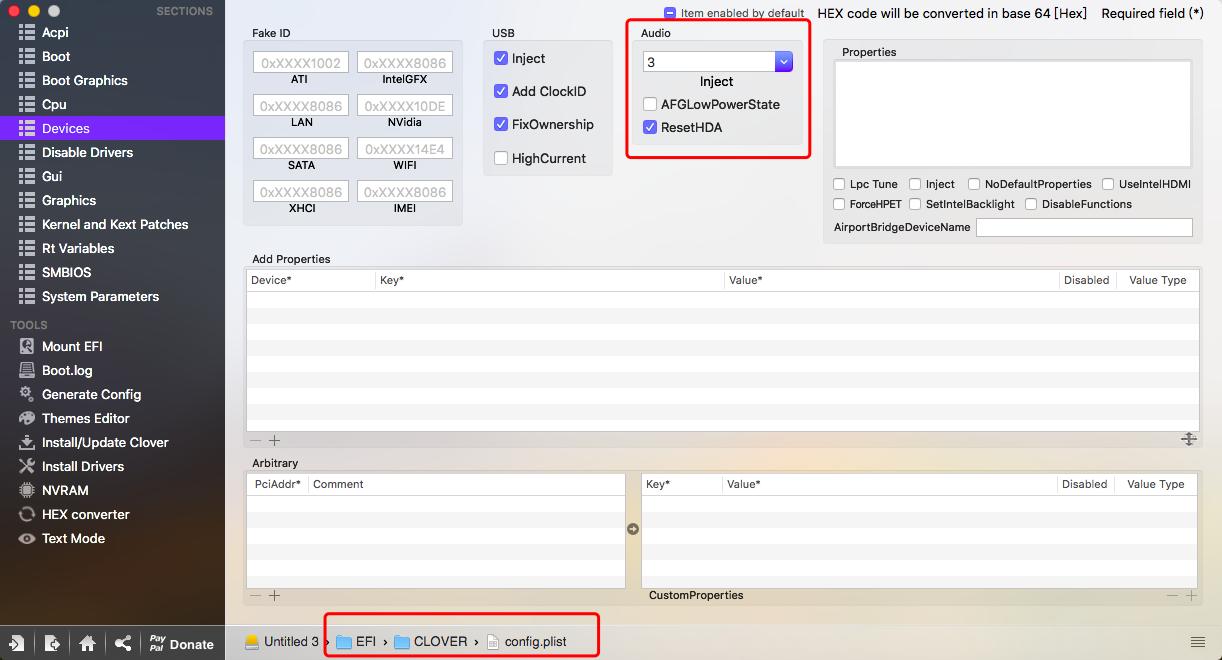Enable the SetIntelBacklight checkbox
Image resolution: width=1222 pixels, height=660 pixels.
click(x=915, y=204)
